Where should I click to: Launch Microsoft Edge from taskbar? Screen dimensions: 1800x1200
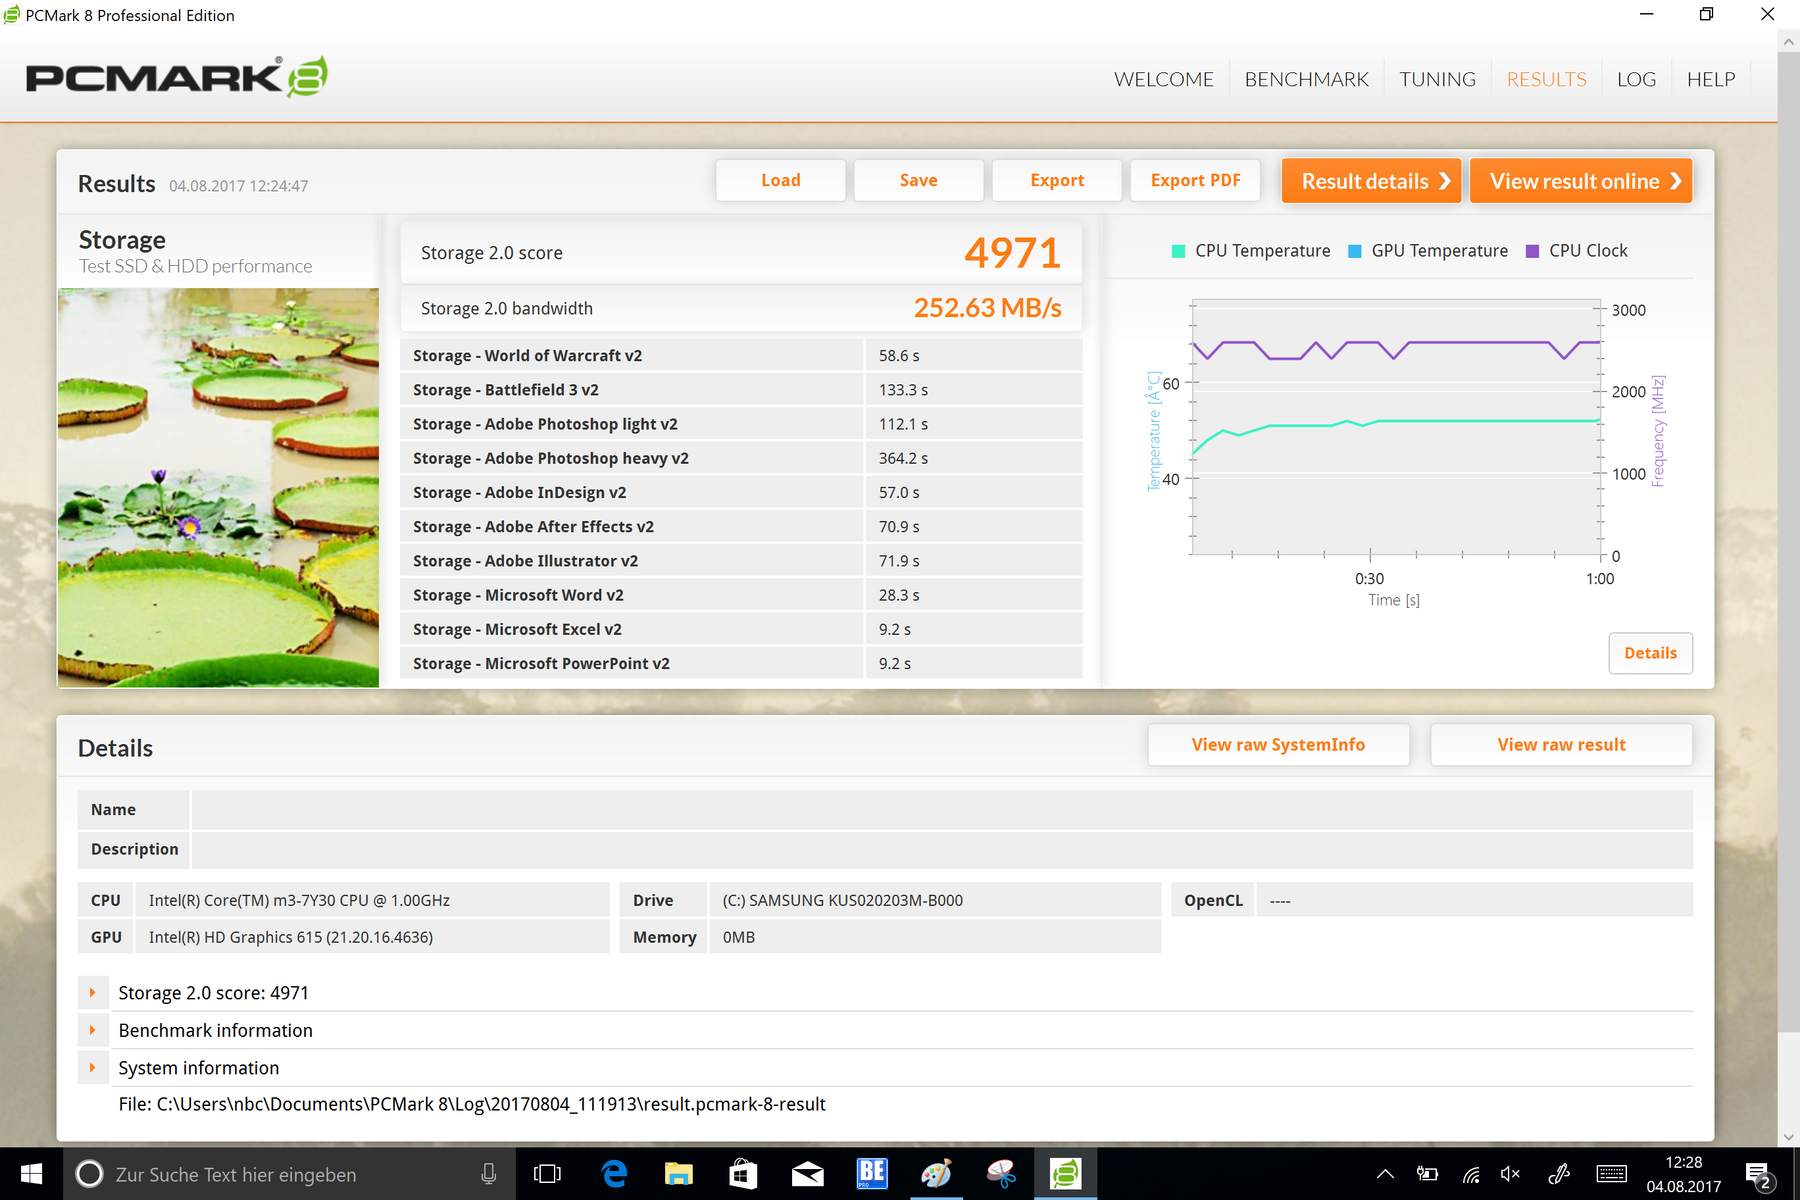(x=614, y=1174)
